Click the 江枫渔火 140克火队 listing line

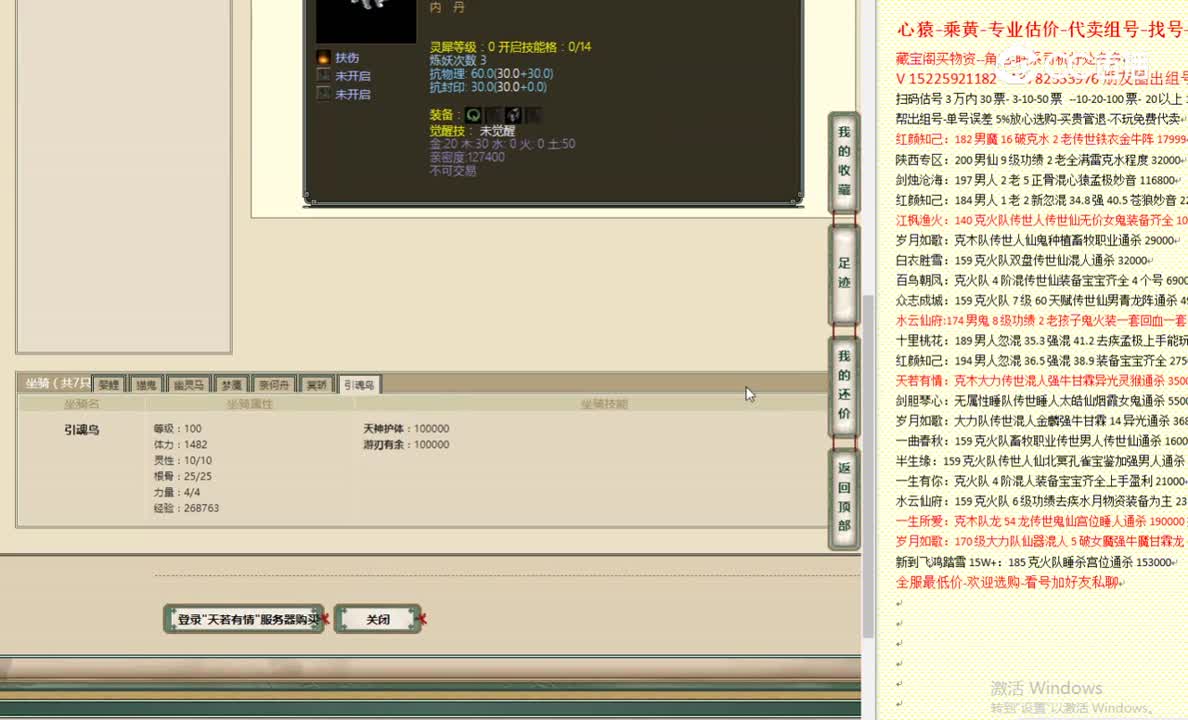point(1041,220)
